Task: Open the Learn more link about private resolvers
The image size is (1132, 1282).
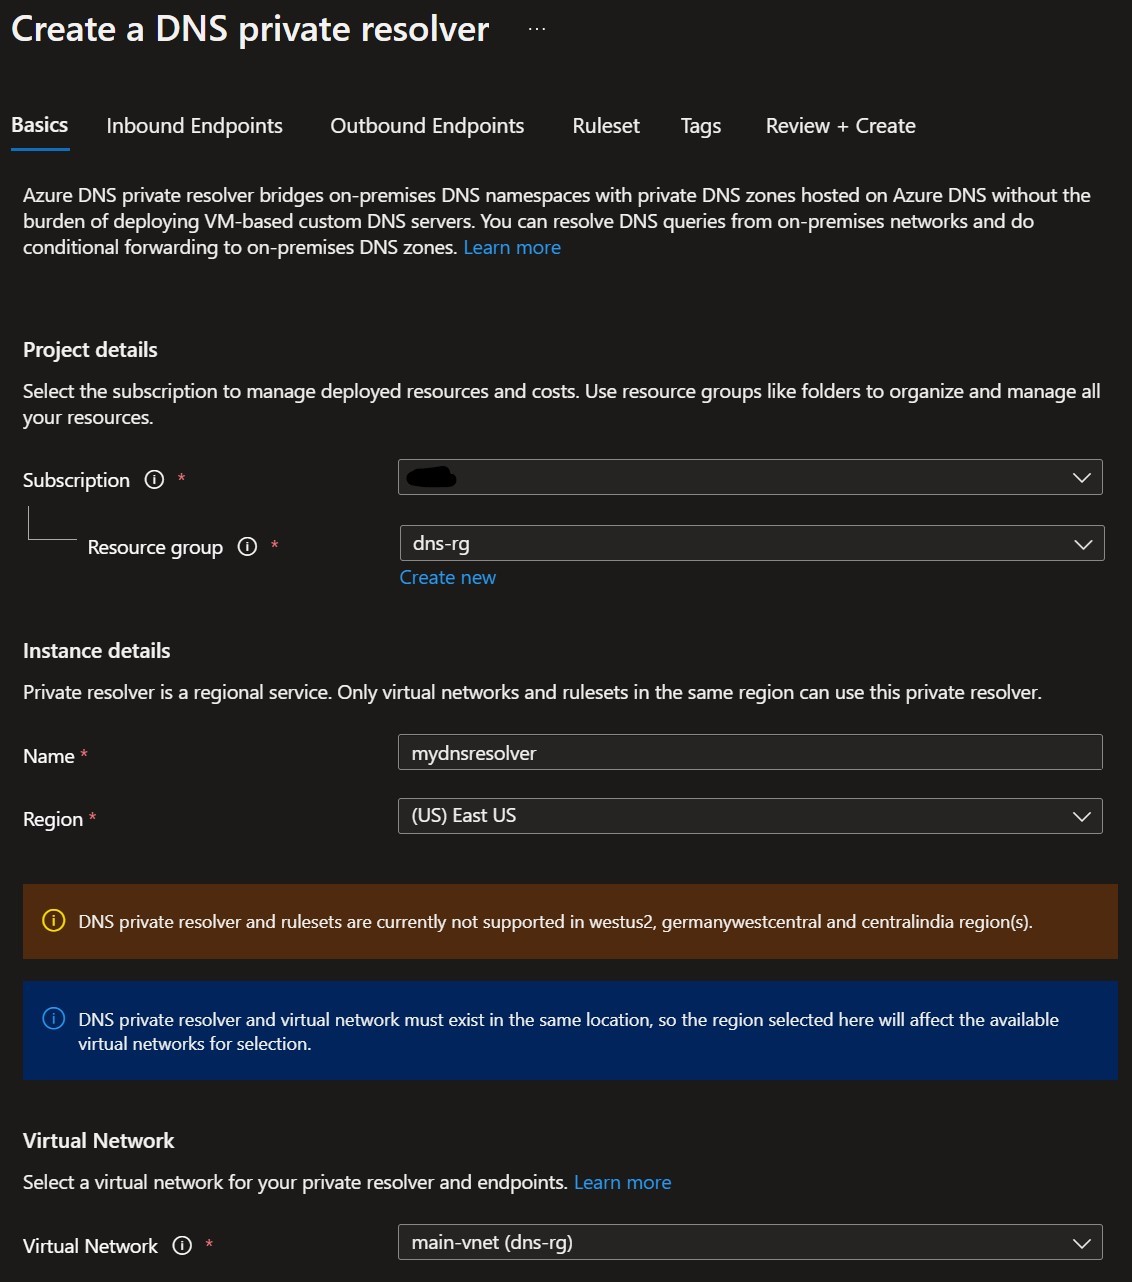Action: click(x=511, y=247)
